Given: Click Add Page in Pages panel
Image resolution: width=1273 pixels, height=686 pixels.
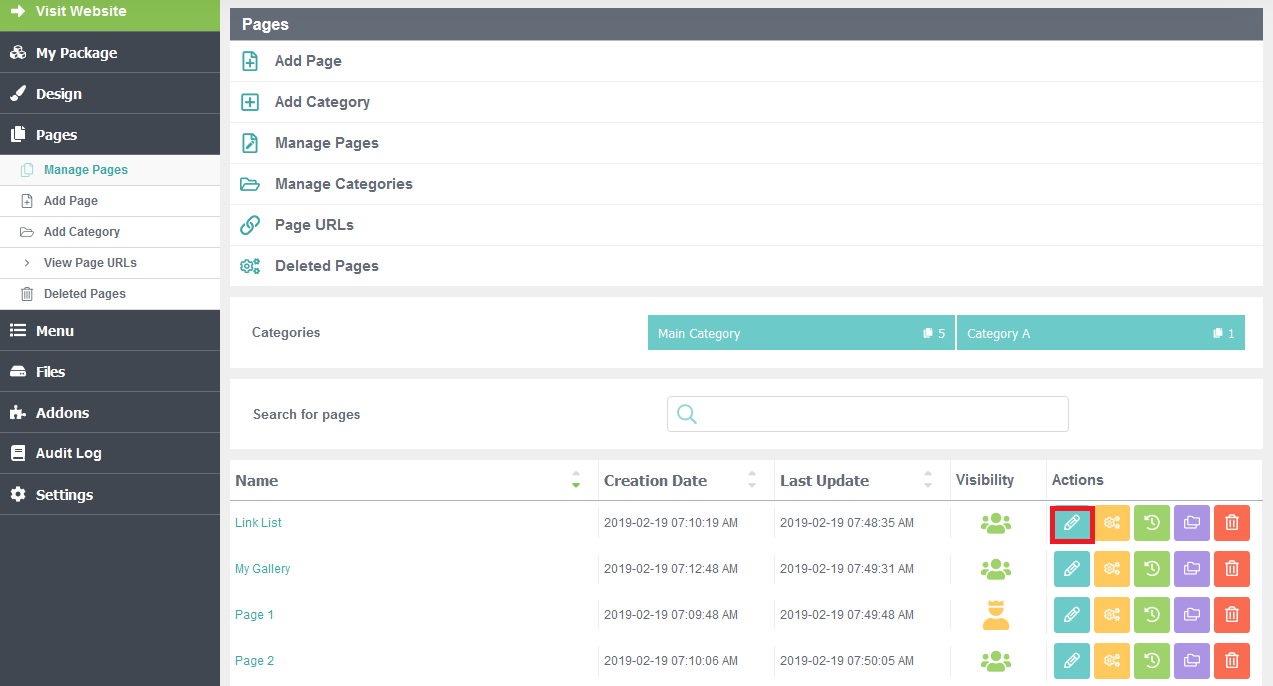Looking at the screenshot, I should (x=746, y=61).
